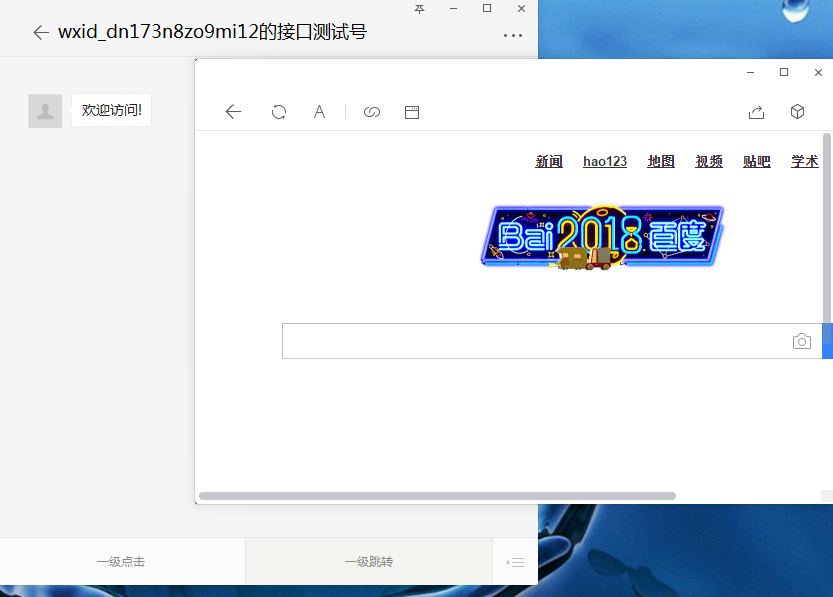Image resolution: width=833 pixels, height=597 pixels.
Task: Click the gray contact avatar in chat
Action: click(45, 111)
